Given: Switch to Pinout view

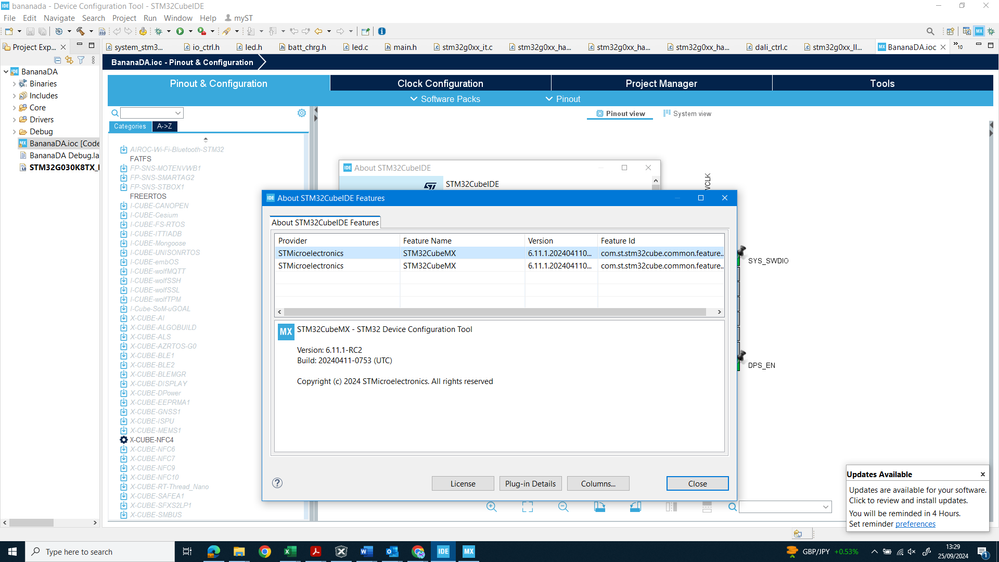Looking at the screenshot, I should click(621, 113).
